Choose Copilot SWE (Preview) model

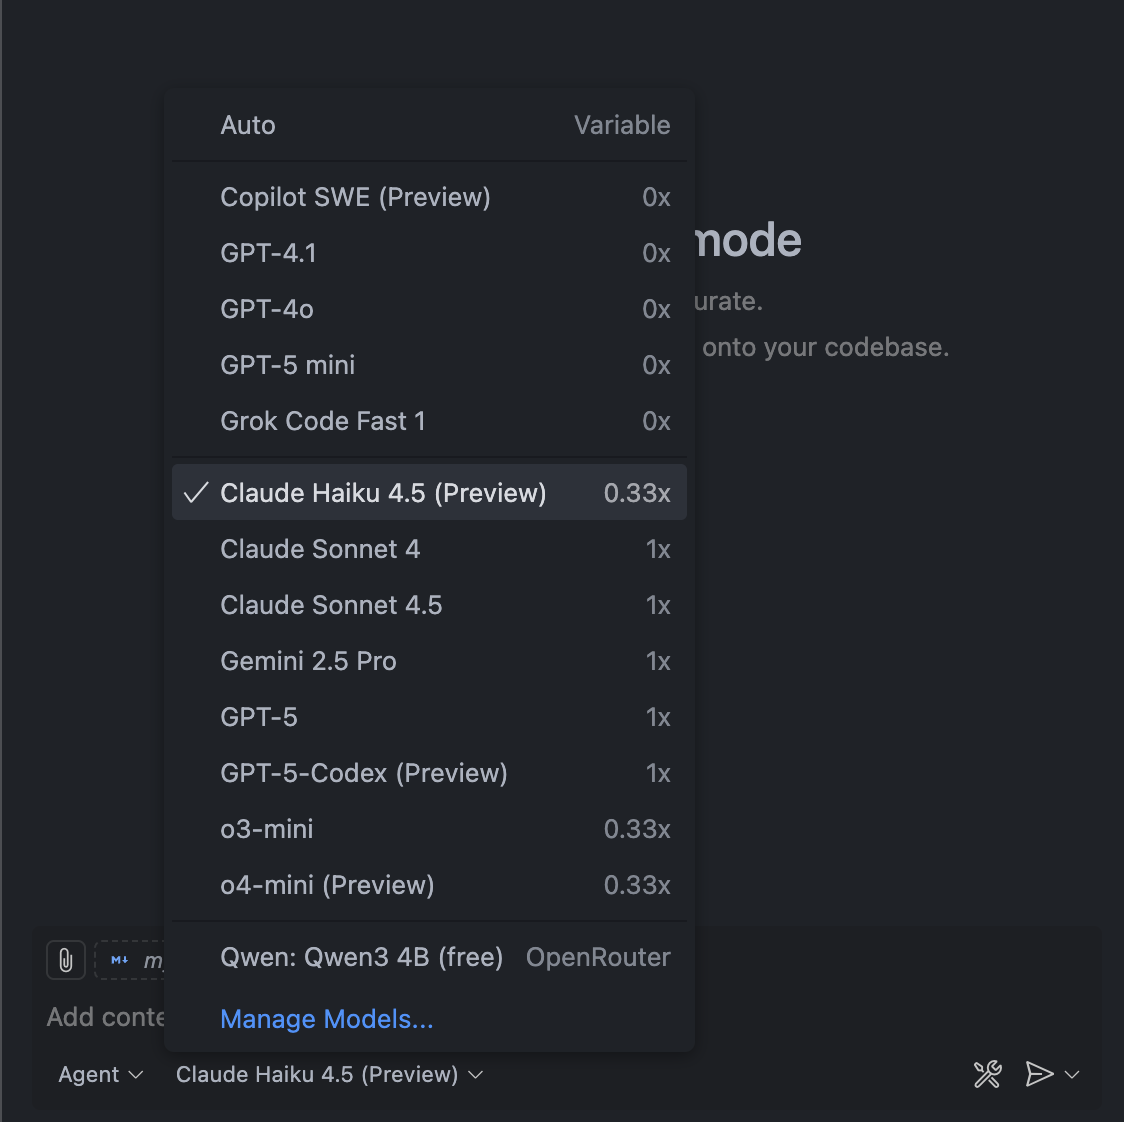[x=429, y=197]
